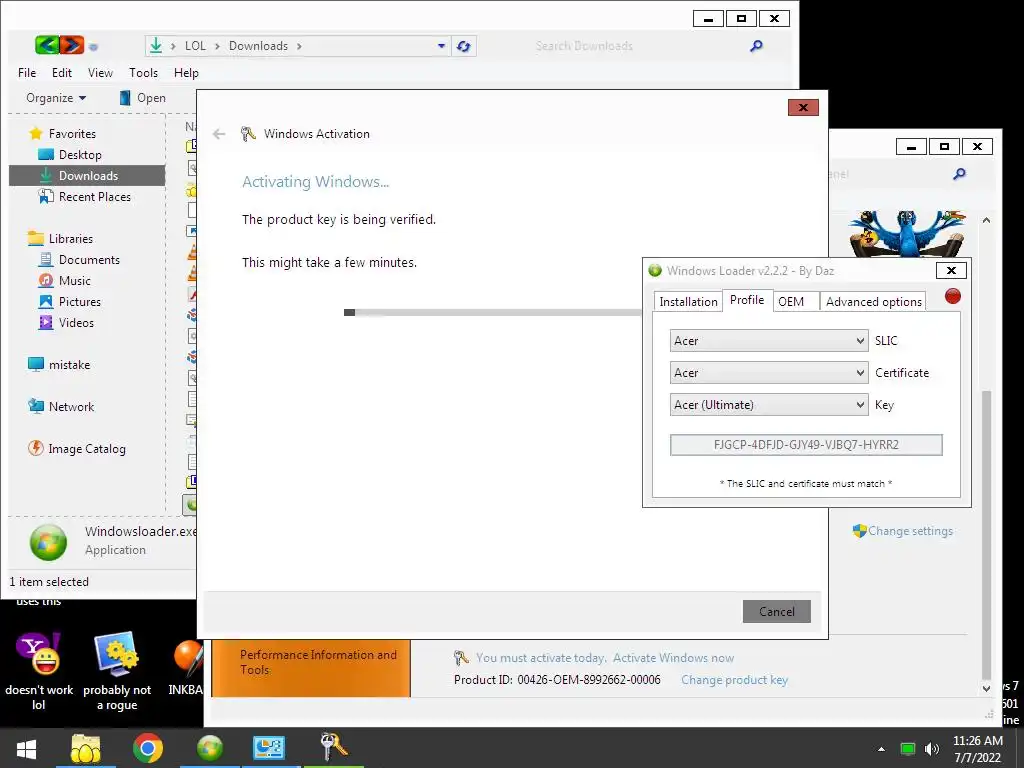Switch to the Profile tab
Viewport: 1024px width, 768px height.
[747, 300]
